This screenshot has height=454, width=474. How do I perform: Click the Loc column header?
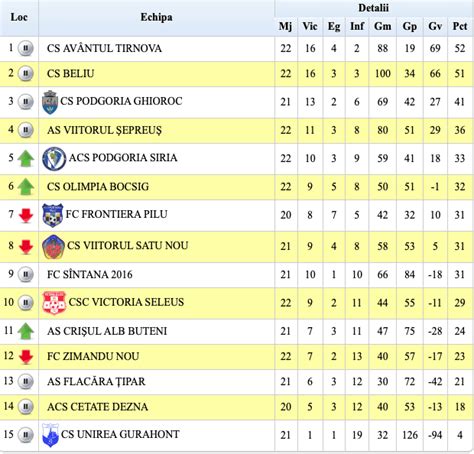19,18
